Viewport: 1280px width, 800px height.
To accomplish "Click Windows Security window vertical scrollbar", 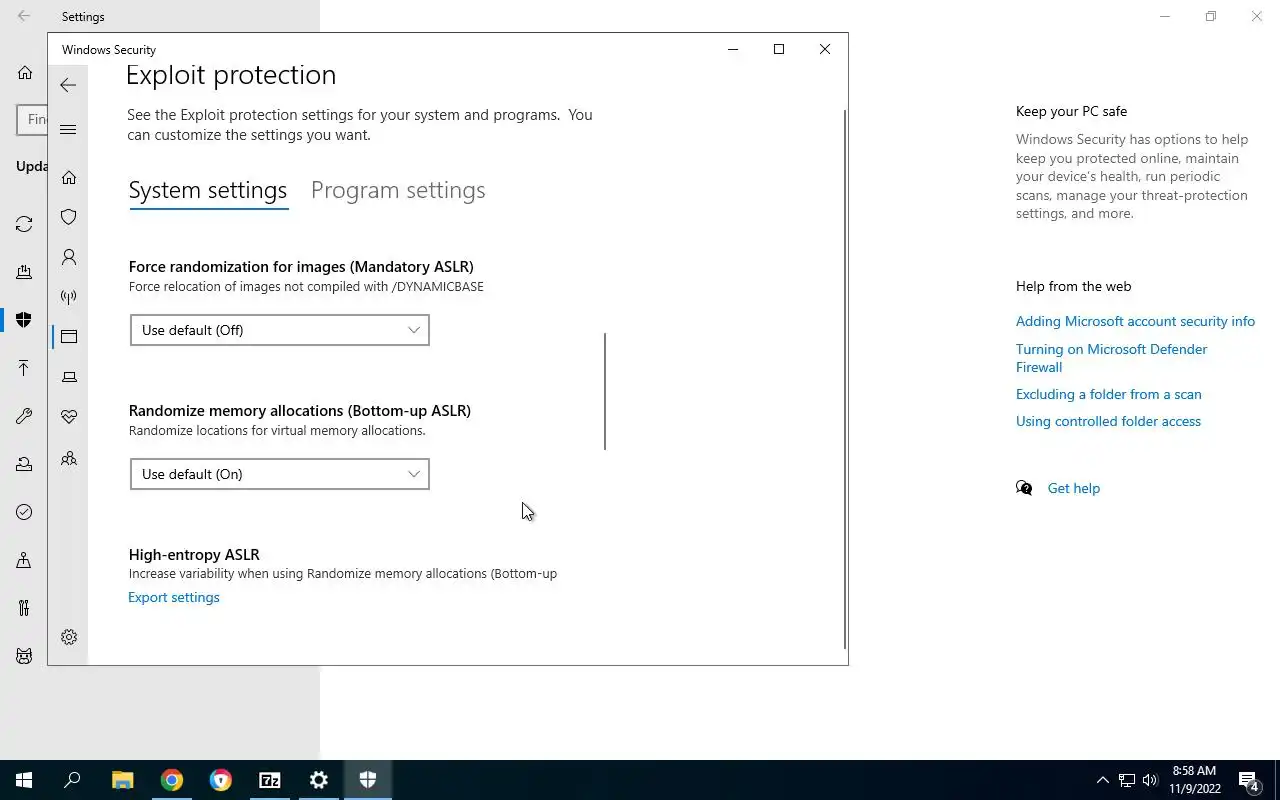I will coord(845,380).
